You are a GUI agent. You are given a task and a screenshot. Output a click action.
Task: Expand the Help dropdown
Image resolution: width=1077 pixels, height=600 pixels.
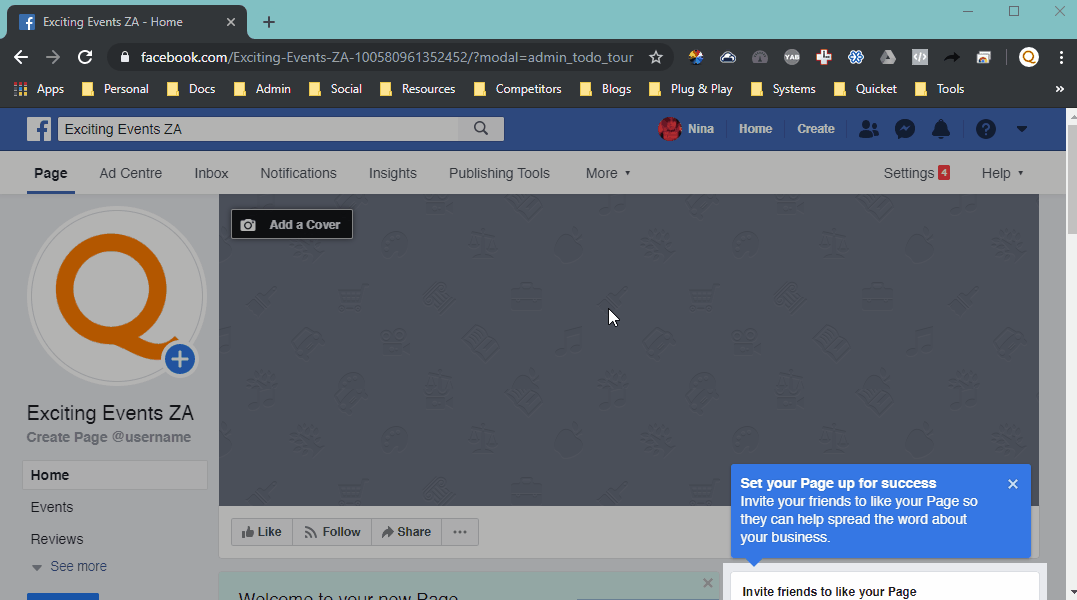point(1002,173)
